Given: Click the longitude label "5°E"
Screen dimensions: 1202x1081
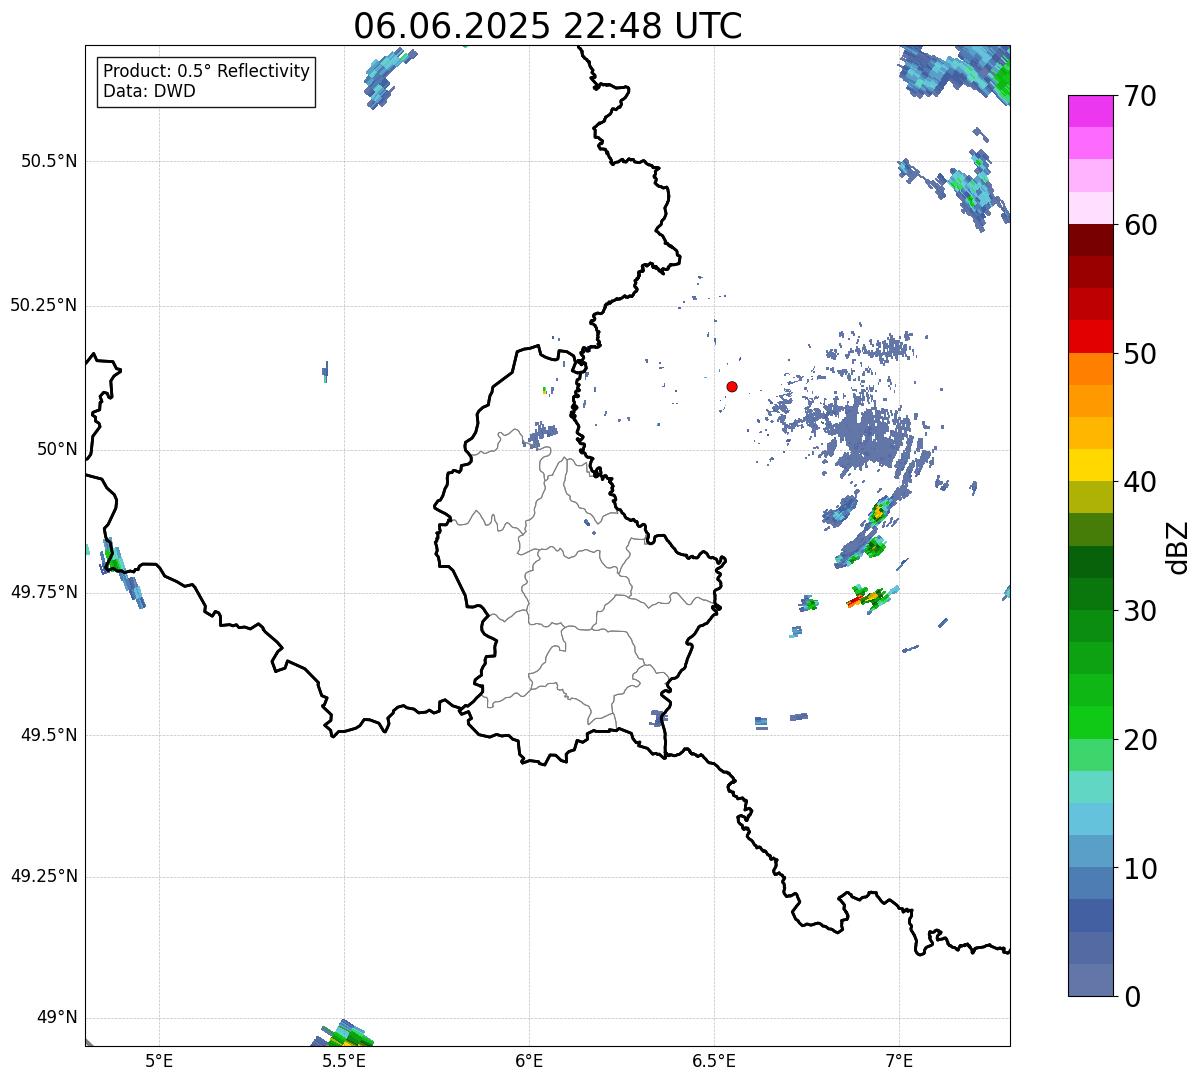Looking at the screenshot, I should coord(159,1061).
